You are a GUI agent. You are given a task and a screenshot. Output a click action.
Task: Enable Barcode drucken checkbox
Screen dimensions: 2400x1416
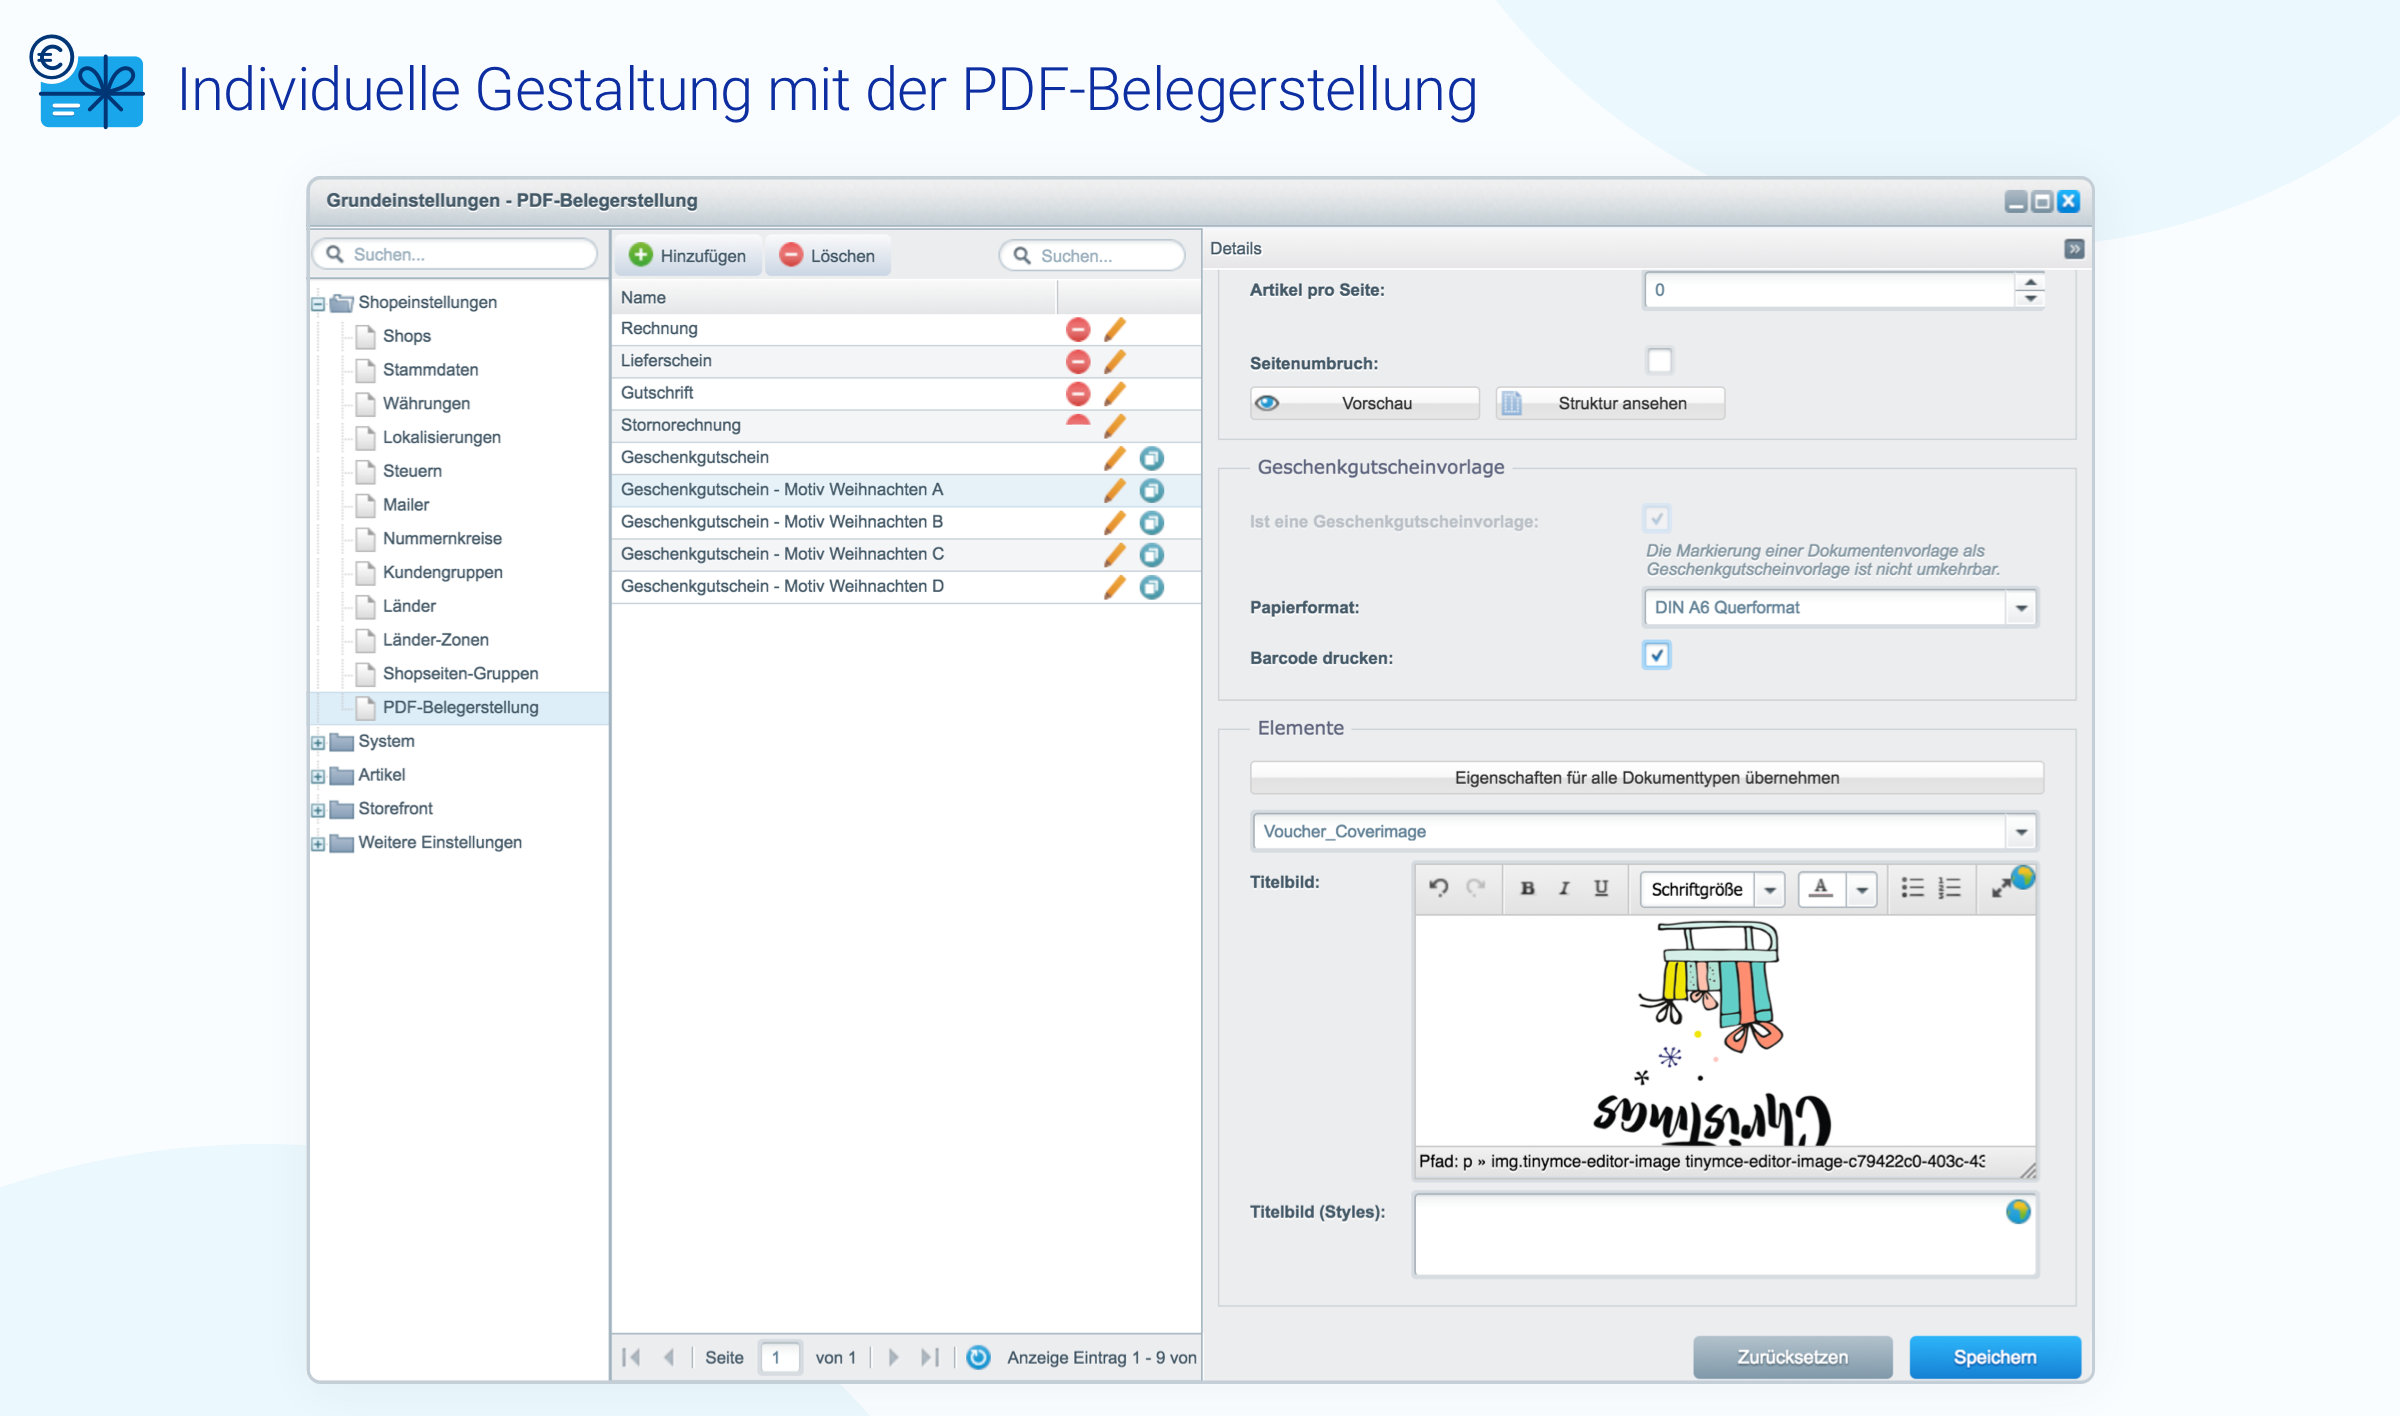tap(1657, 656)
